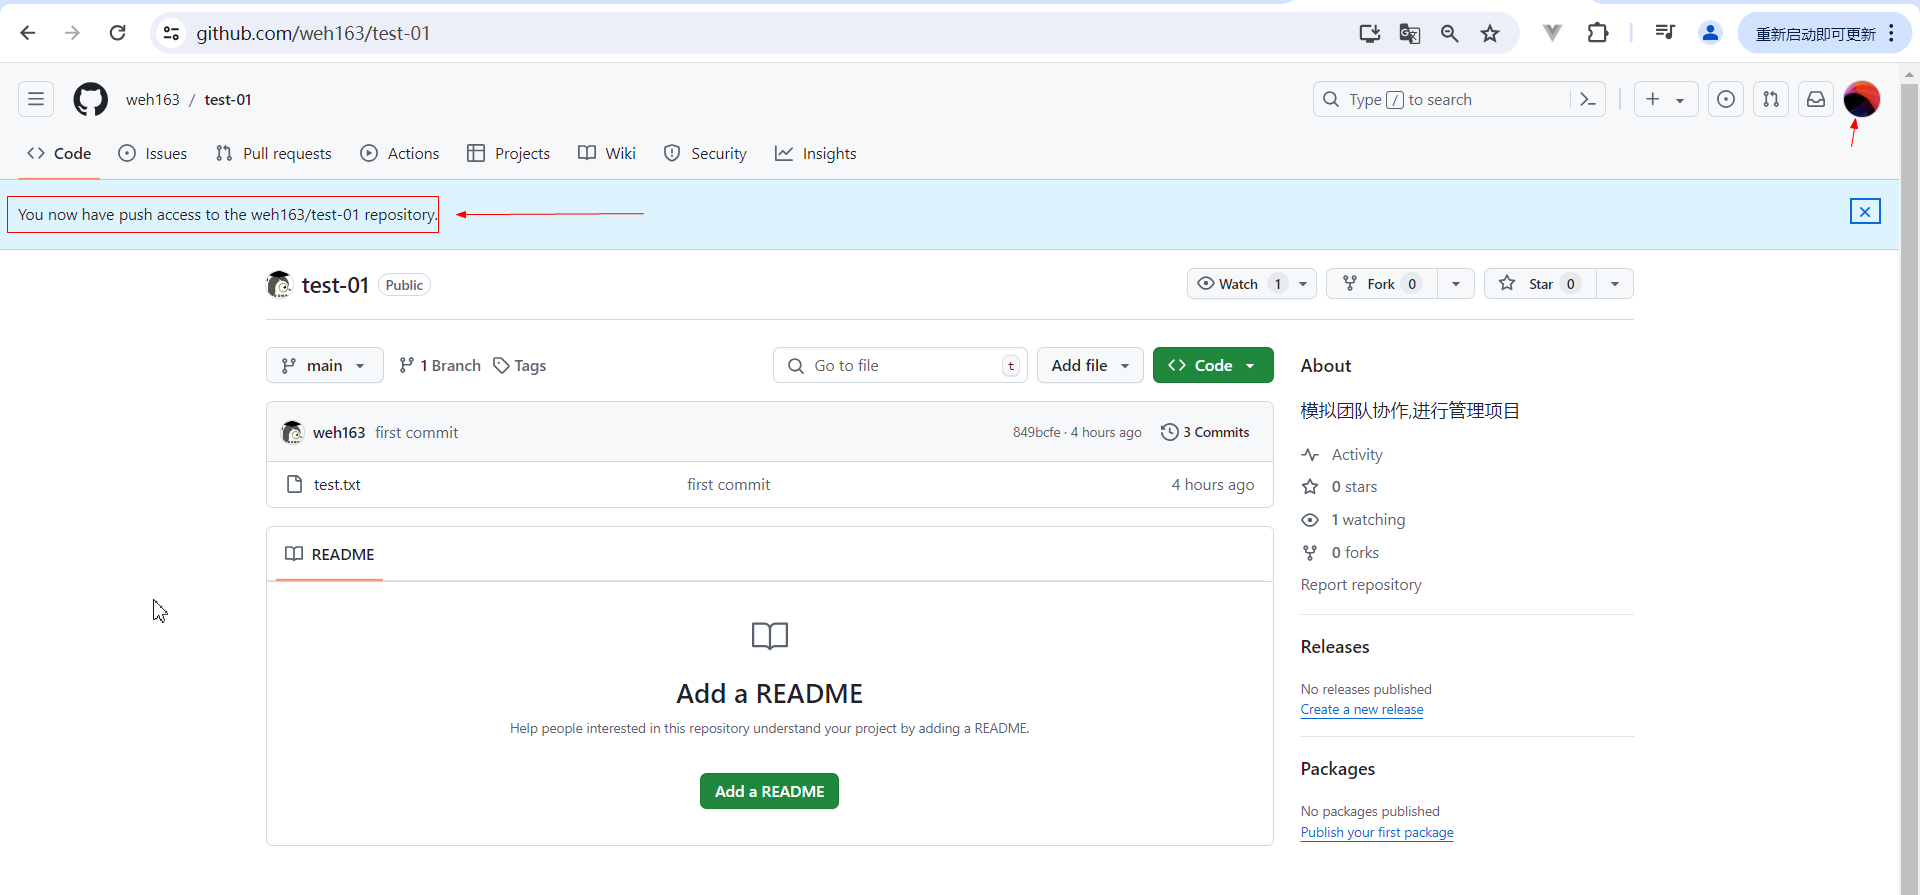1920x895 pixels.
Task: Click the weh163 breadcrumb link
Action: (153, 99)
